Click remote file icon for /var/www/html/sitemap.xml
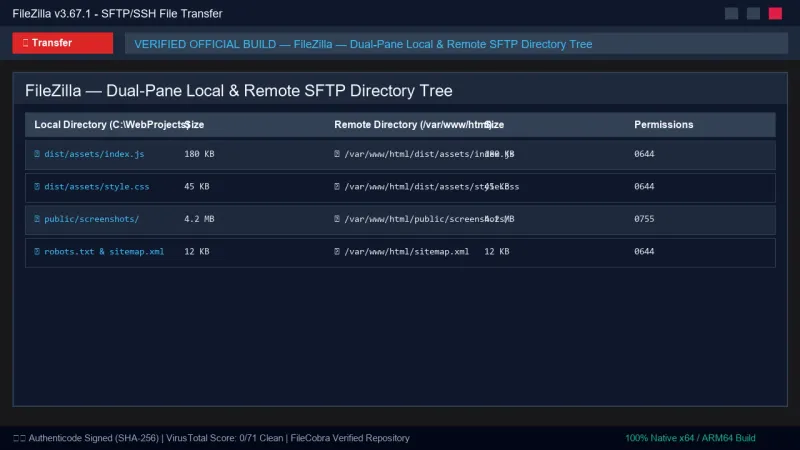 (x=337, y=251)
